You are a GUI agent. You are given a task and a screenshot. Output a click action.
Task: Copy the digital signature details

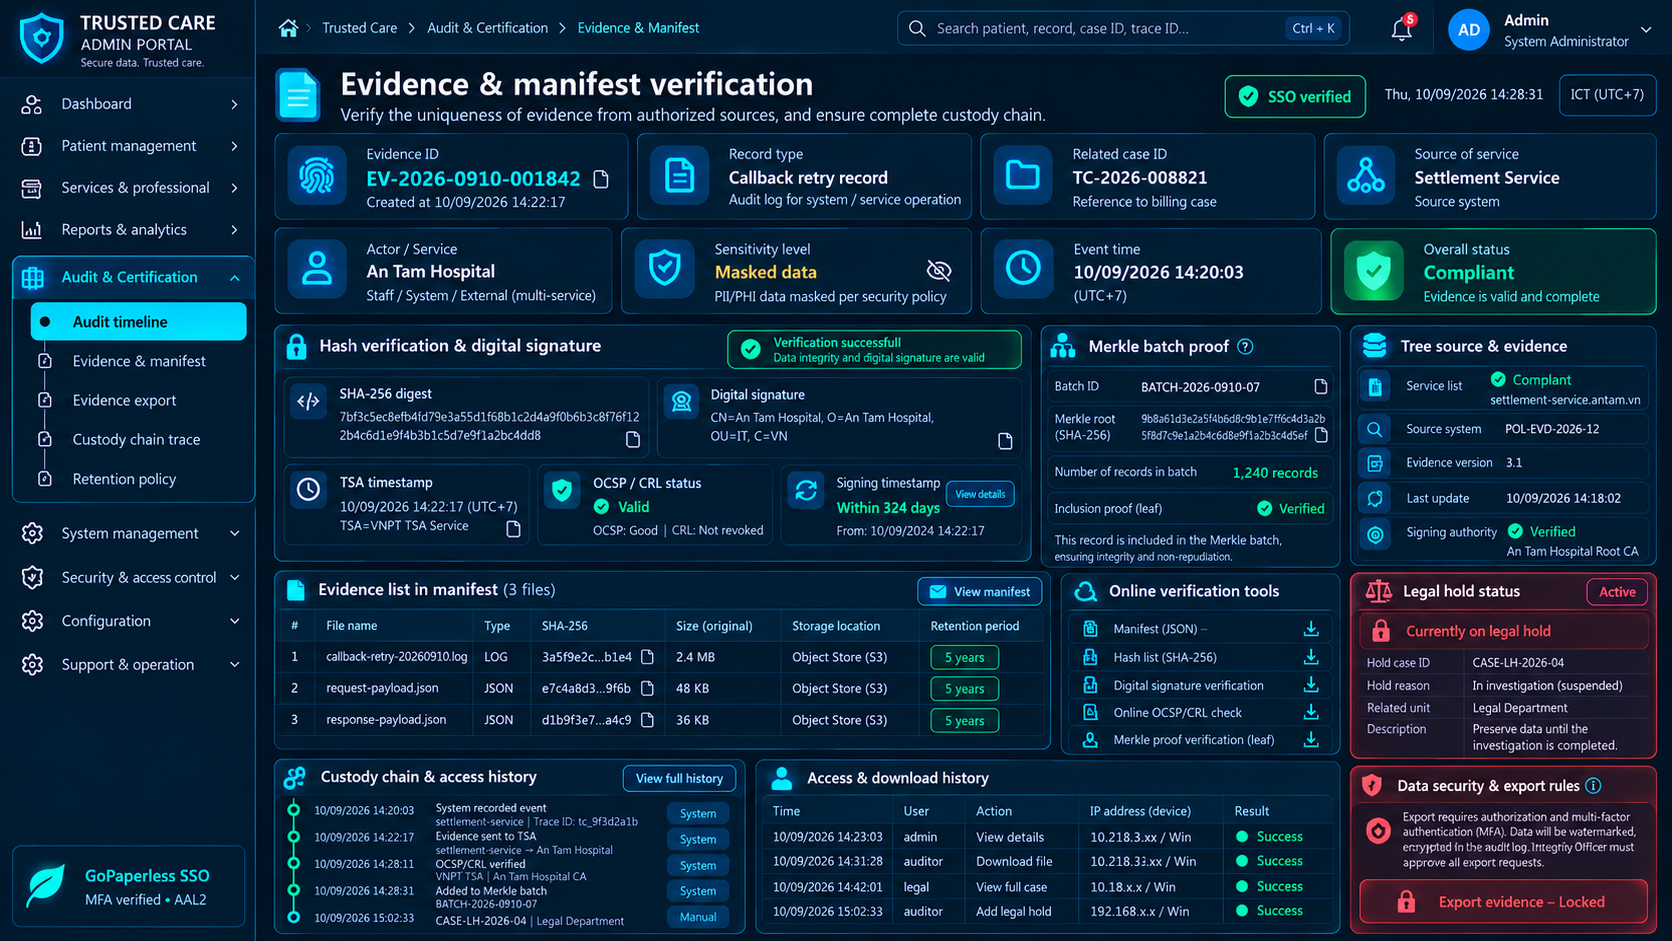point(1005,441)
